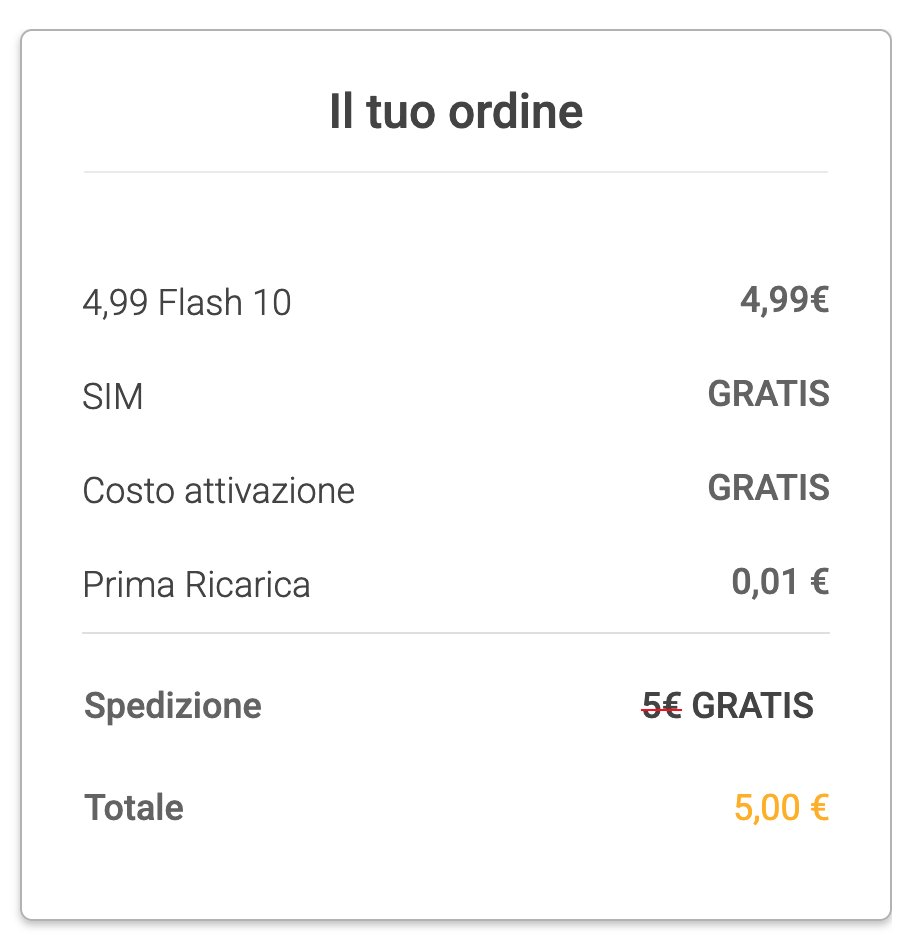This screenshot has height=950, width=908.
Task: Click the divider line above Spedizione
Action: coord(456,633)
